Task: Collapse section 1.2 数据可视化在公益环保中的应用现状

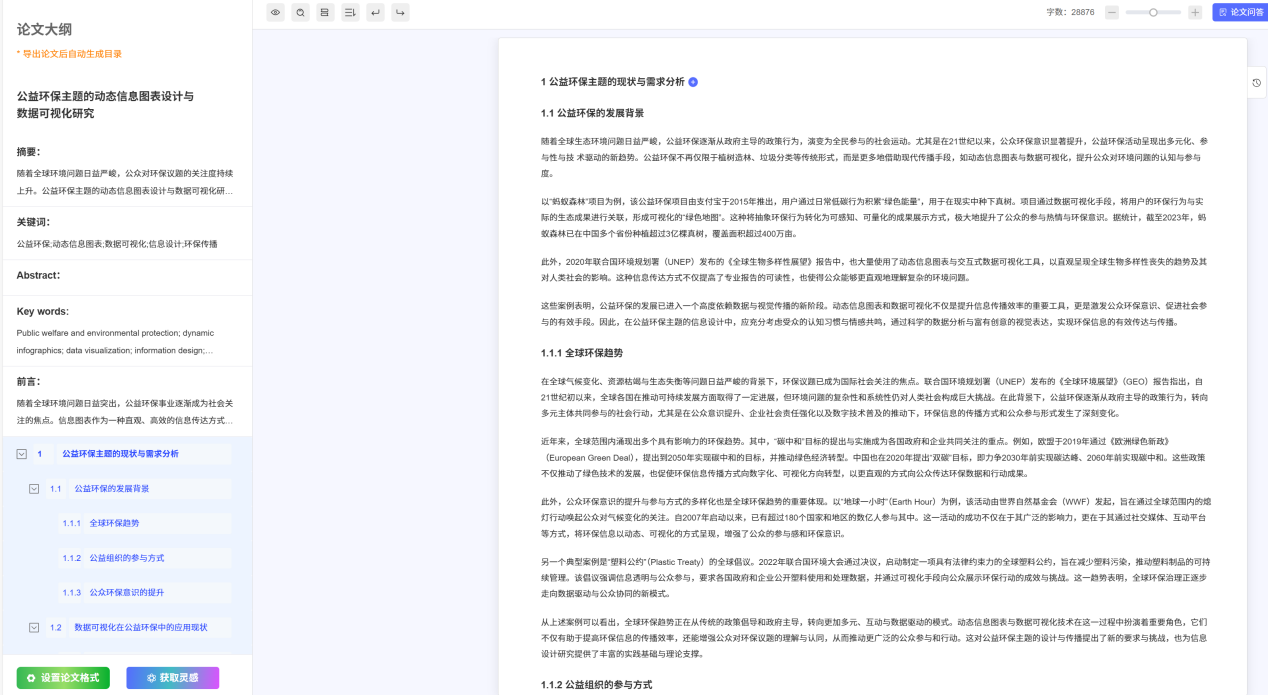Action: point(34,628)
